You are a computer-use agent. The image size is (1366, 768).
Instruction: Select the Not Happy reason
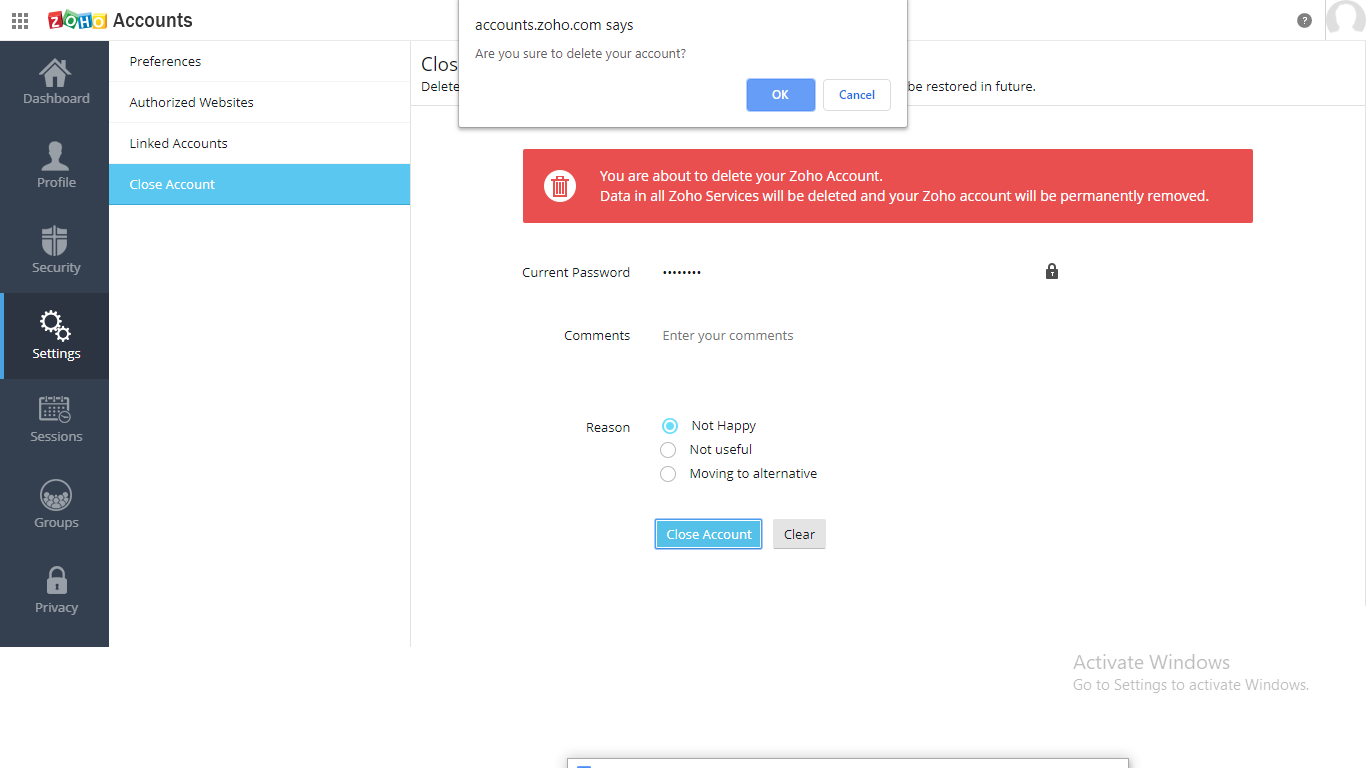coord(668,425)
